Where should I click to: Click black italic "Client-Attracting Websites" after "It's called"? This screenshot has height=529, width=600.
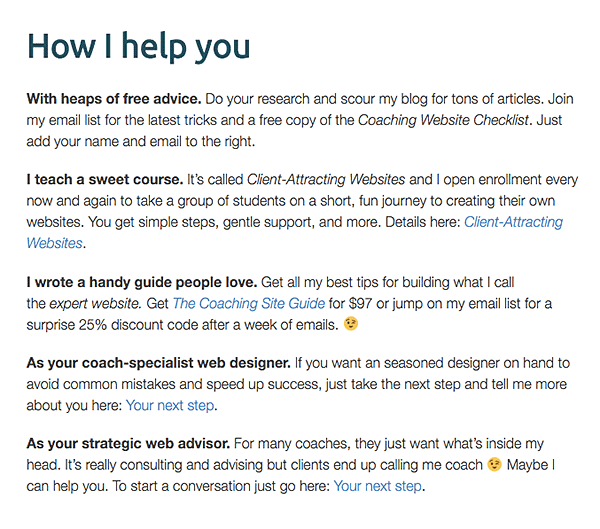click(326, 180)
